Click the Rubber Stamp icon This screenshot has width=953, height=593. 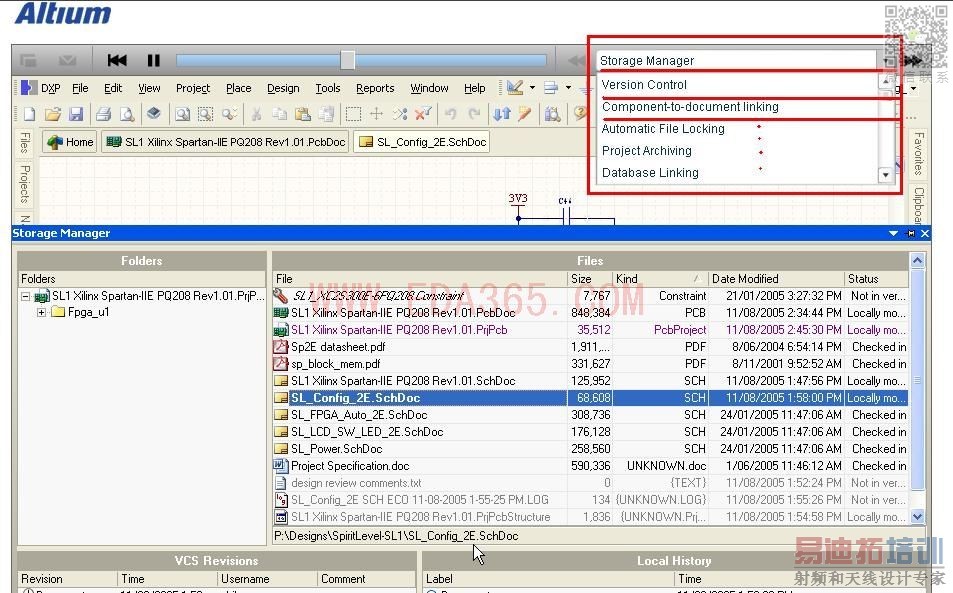[326, 114]
